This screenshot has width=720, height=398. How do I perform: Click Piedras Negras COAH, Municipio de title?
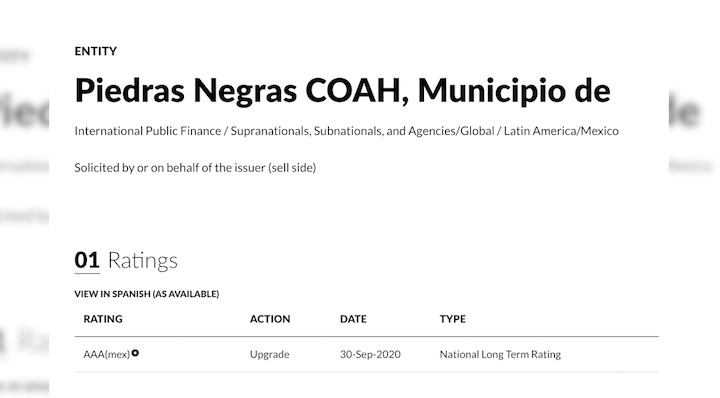[343, 90]
